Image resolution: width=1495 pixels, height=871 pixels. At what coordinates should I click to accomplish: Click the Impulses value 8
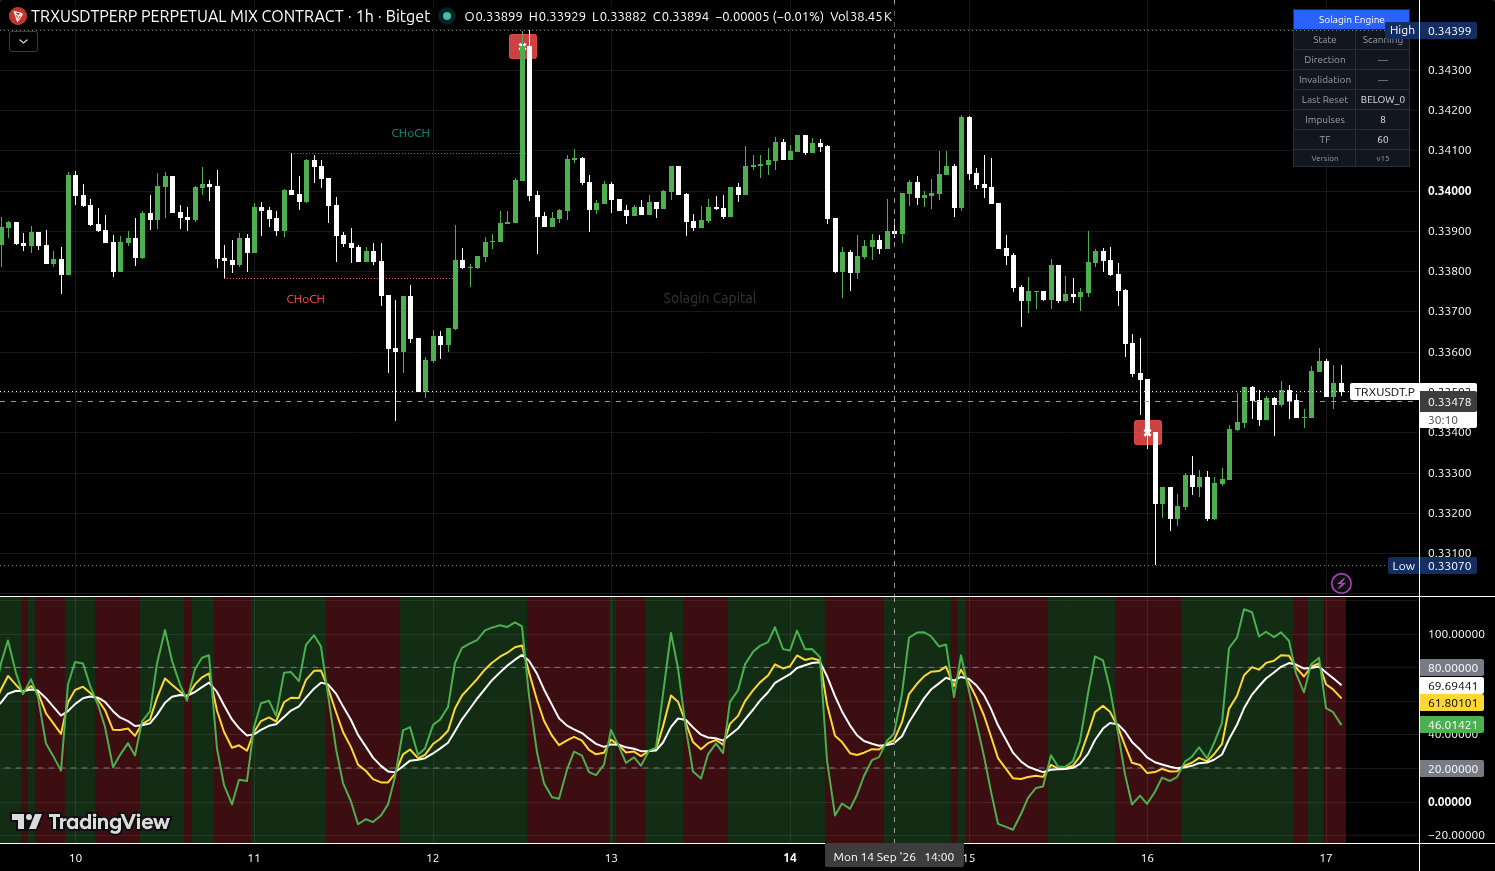pyautogui.click(x=1383, y=120)
